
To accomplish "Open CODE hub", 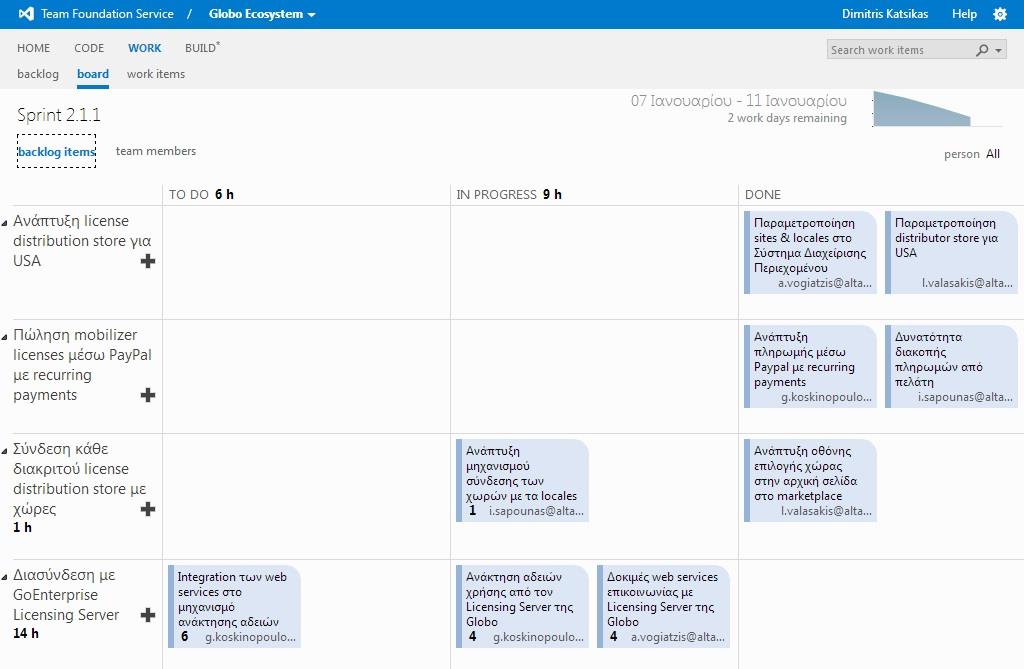I will point(89,48).
